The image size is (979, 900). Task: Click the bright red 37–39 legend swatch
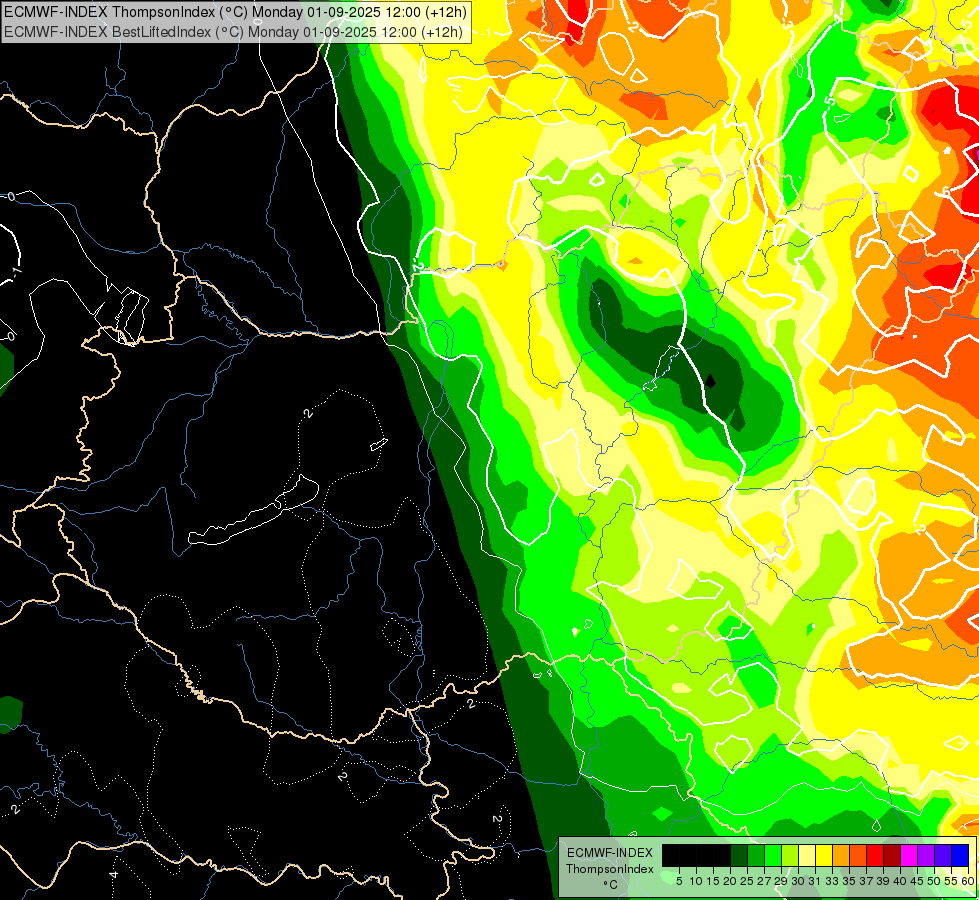pos(875,855)
